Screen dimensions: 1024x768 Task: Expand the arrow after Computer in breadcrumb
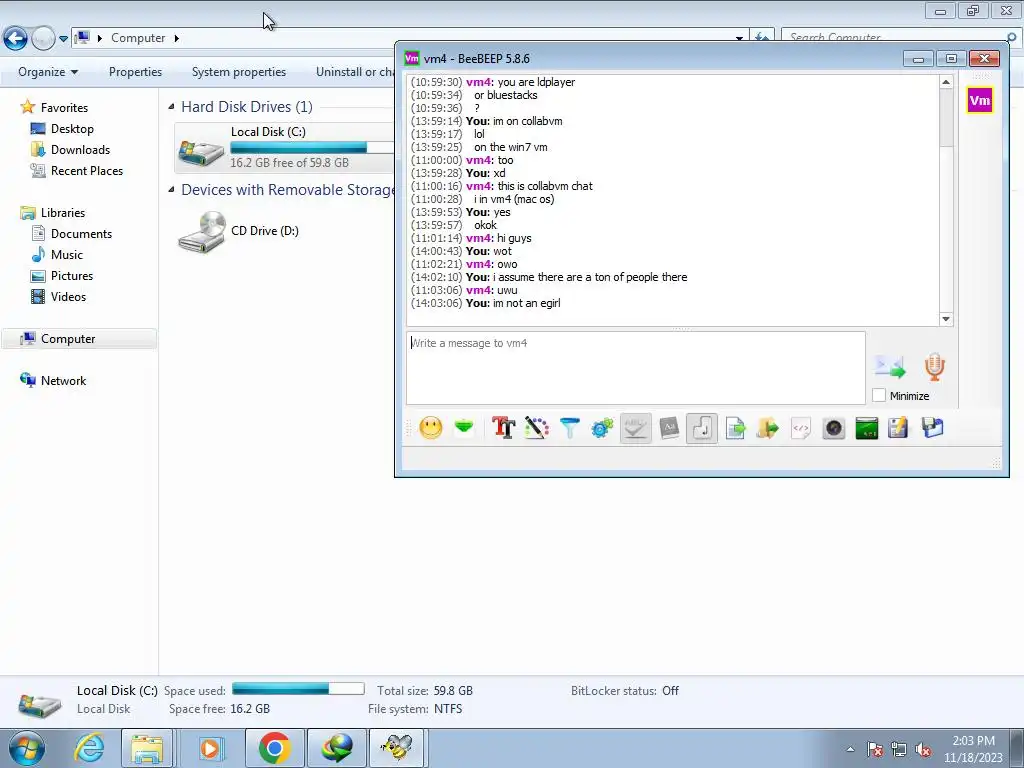point(176,39)
